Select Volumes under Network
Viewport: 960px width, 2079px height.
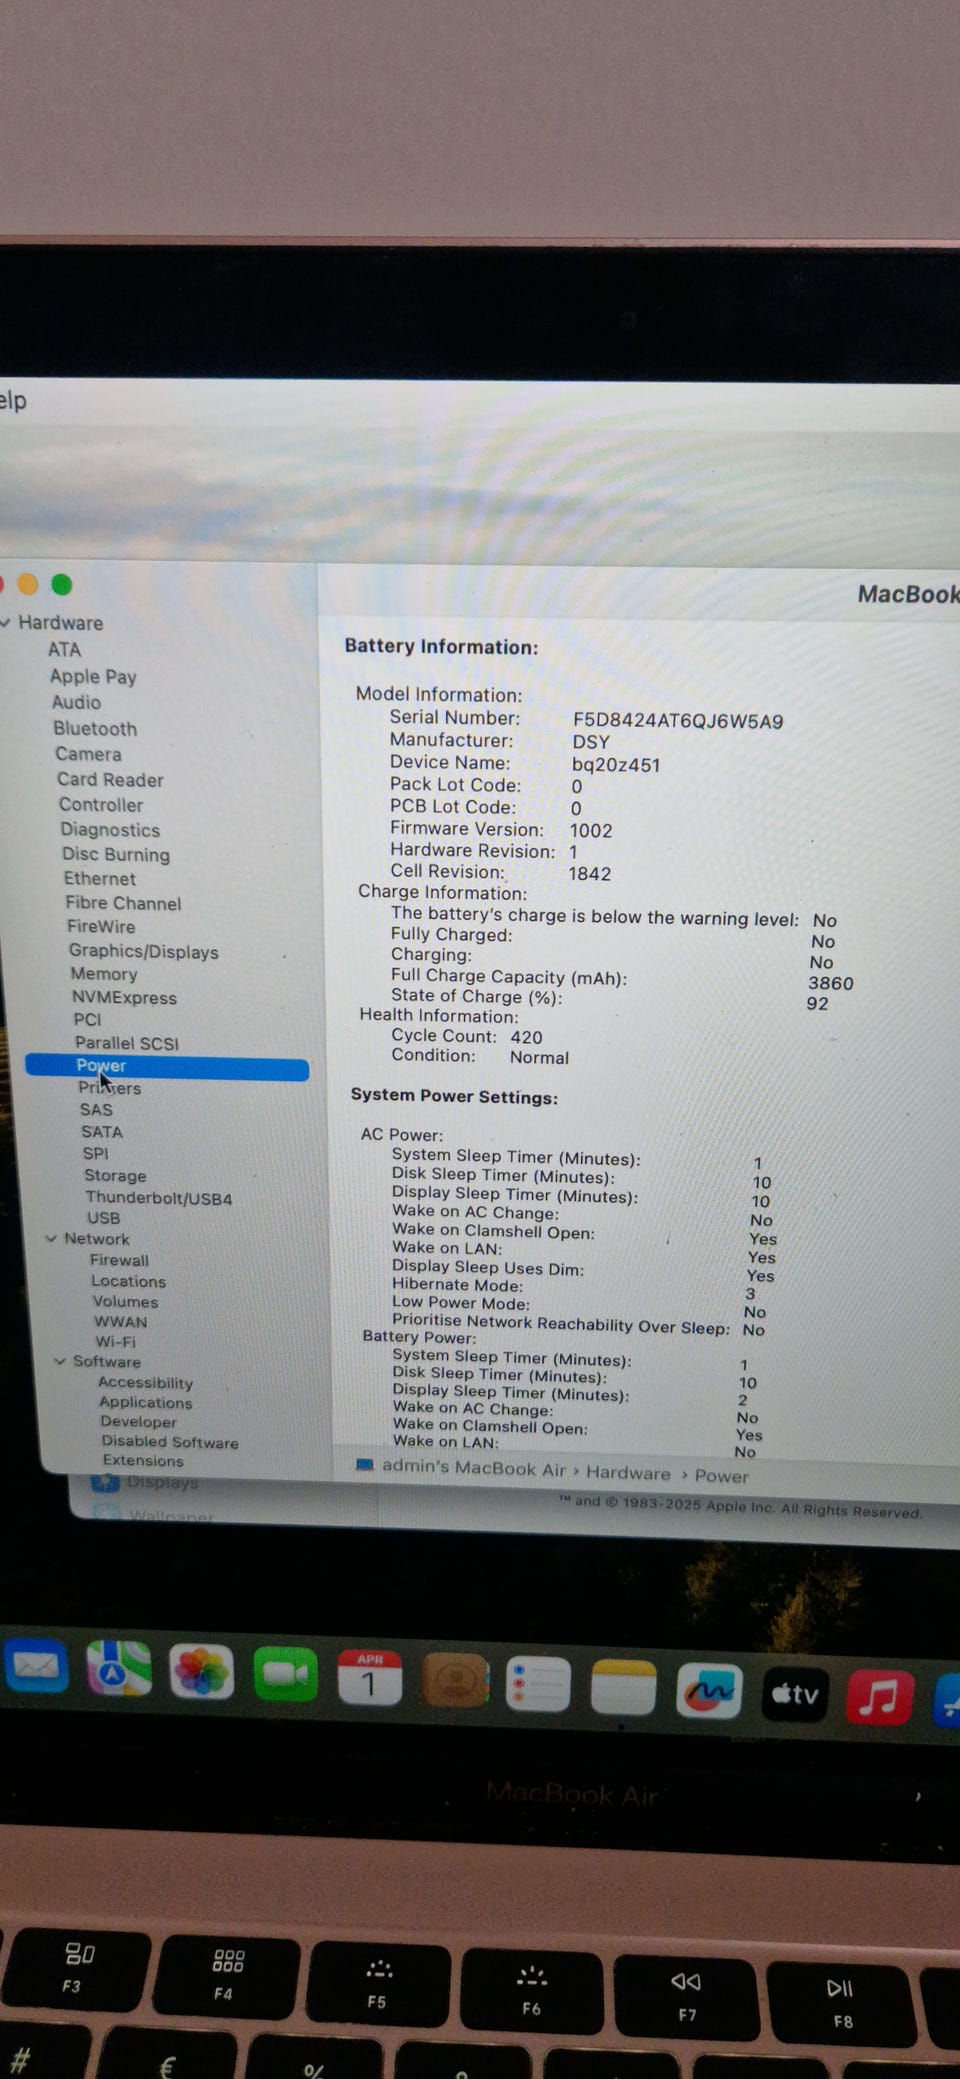[125, 1301]
